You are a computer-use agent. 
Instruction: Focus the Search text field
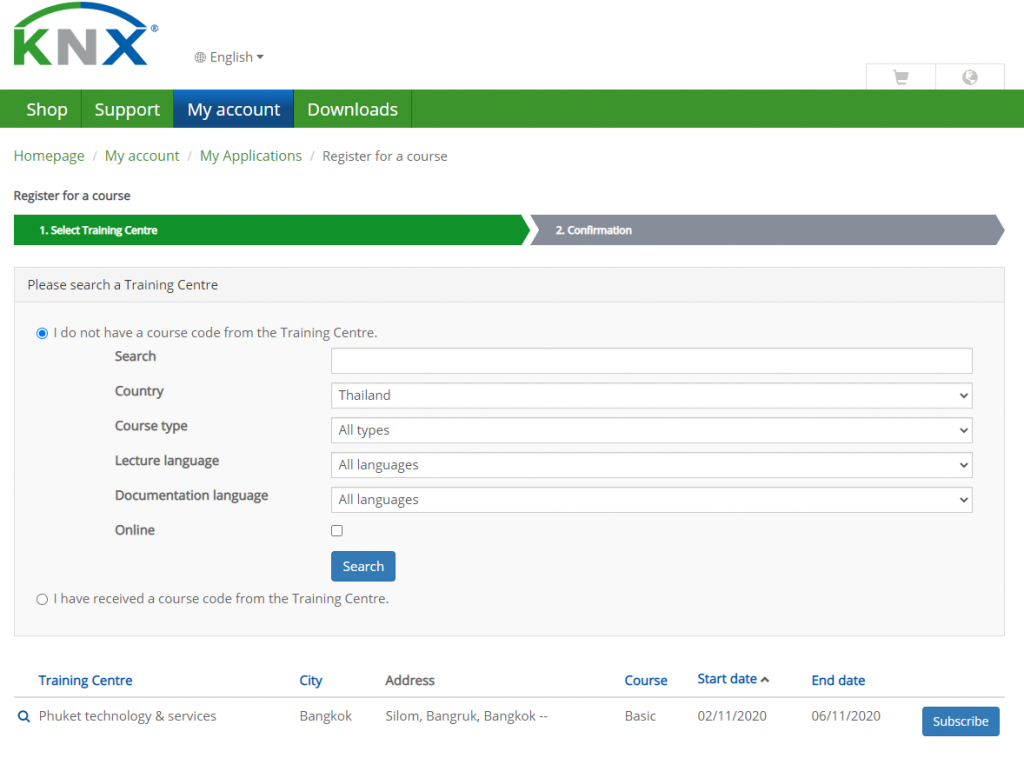pyautogui.click(x=651, y=361)
